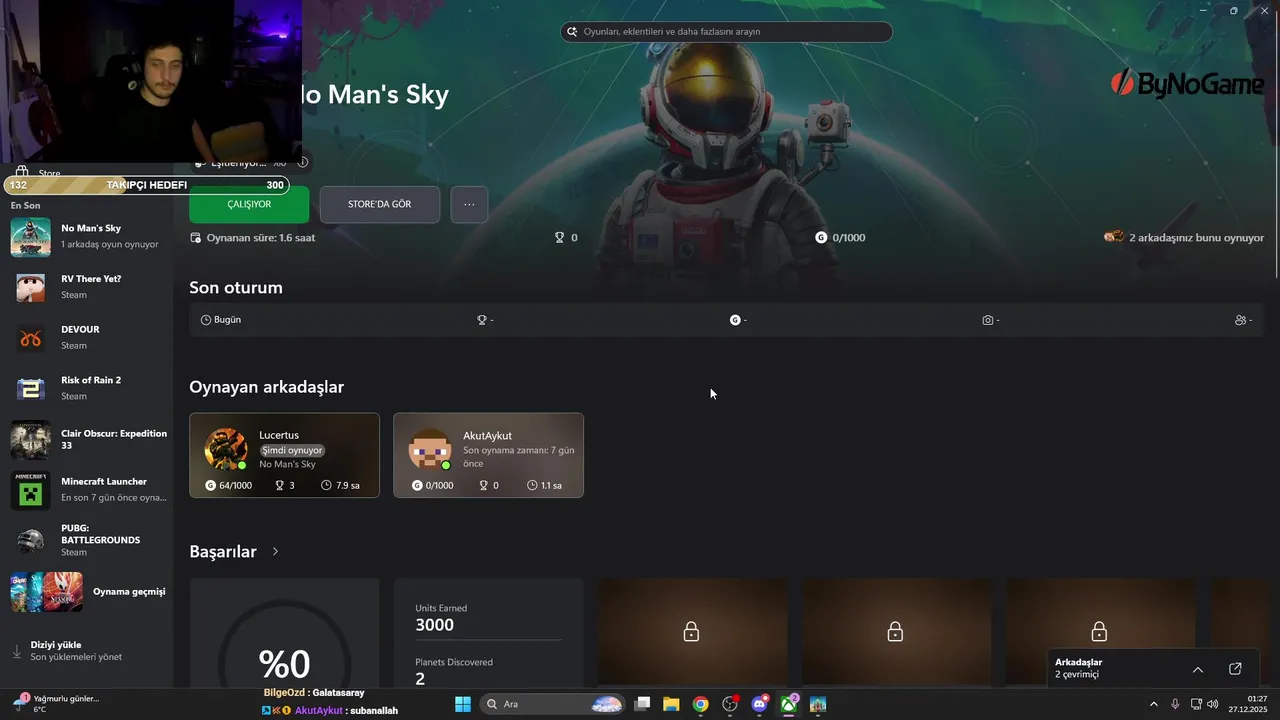Click Oynanan süre: 1.6 saat text
The image size is (1280, 720).
[x=261, y=238]
